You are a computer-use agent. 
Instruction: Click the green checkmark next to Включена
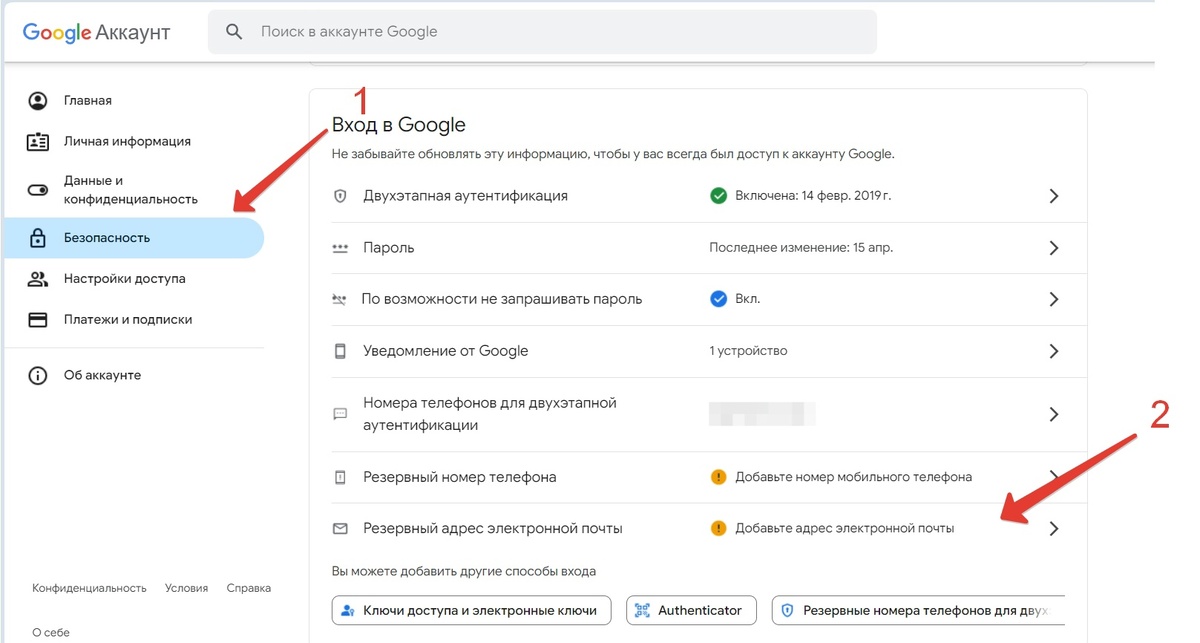click(718, 196)
